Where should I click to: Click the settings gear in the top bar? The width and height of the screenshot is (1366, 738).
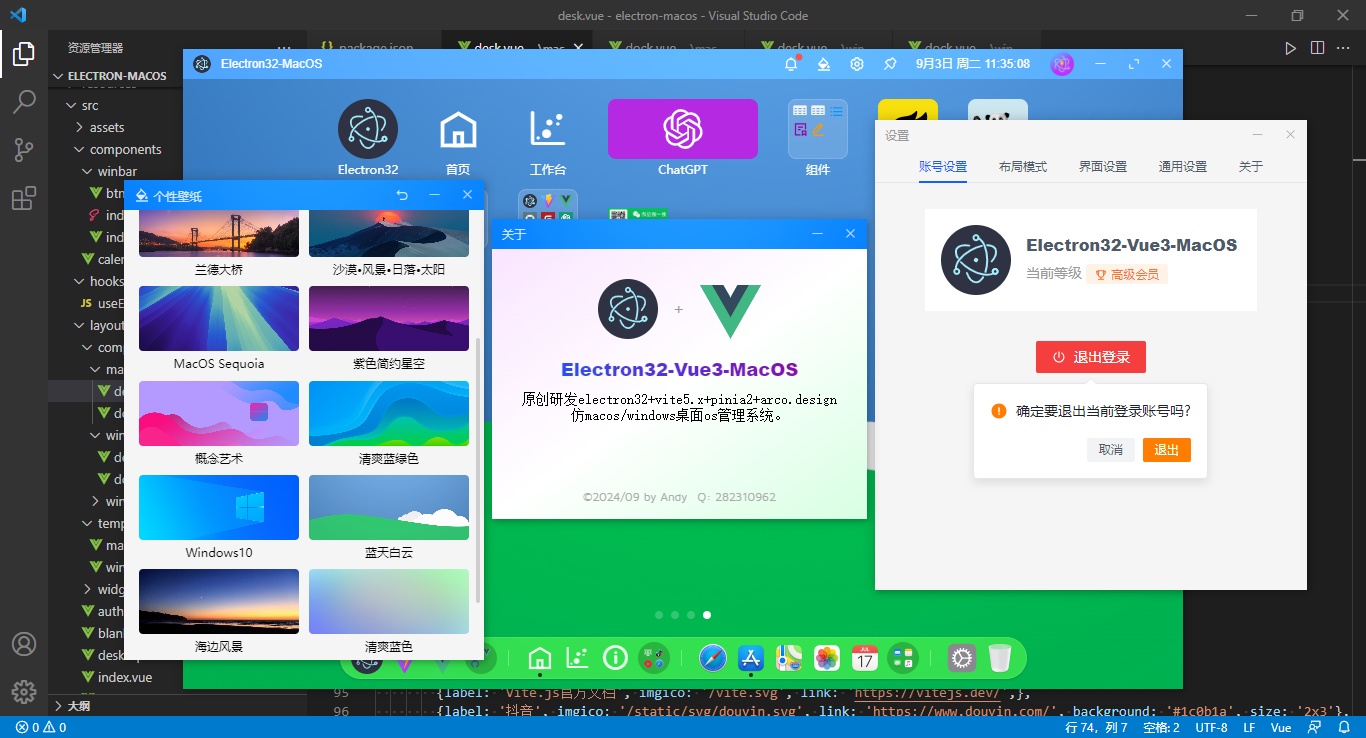(x=857, y=63)
